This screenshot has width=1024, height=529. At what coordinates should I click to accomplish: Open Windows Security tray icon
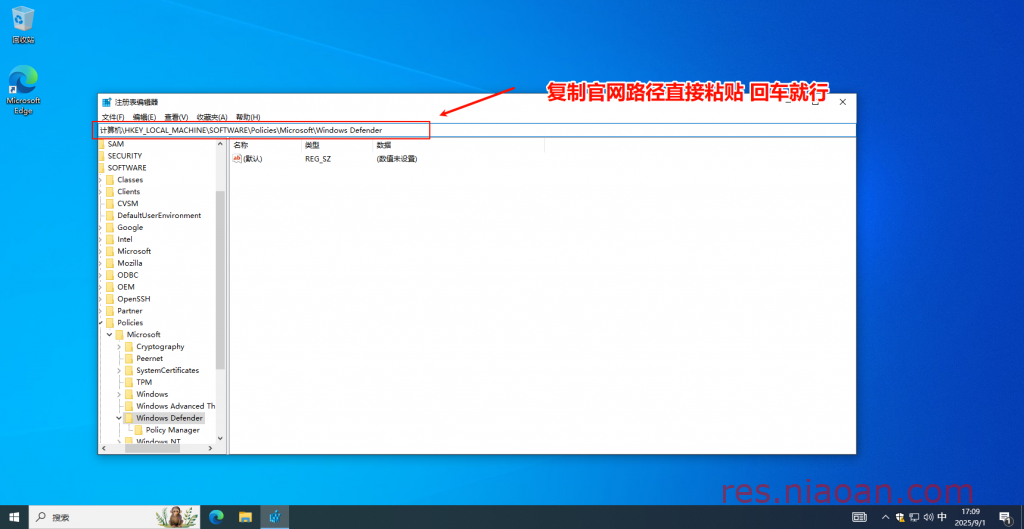point(900,517)
